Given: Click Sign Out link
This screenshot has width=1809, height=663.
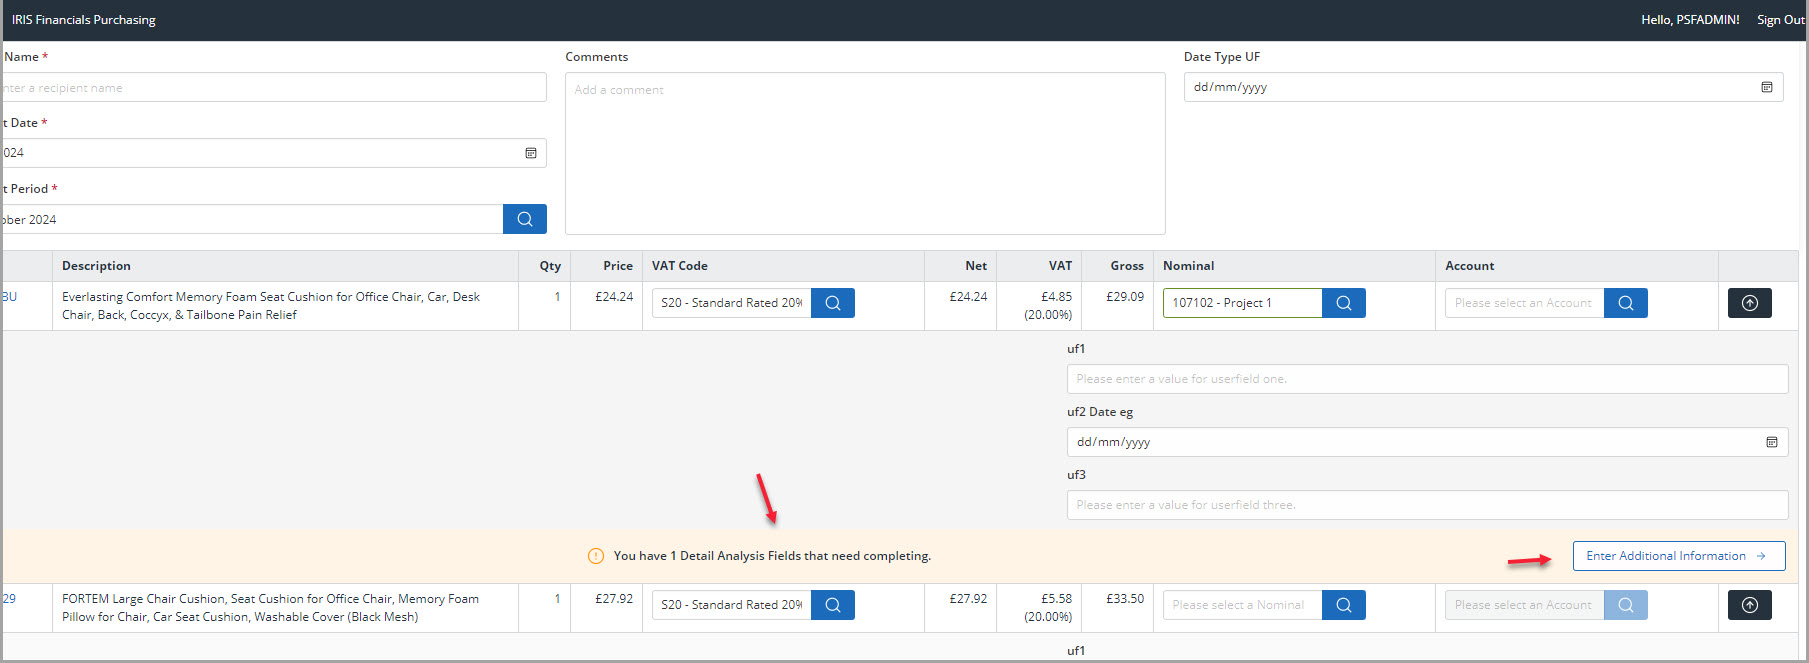Looking at the screenshot, I should [1780, 20].
